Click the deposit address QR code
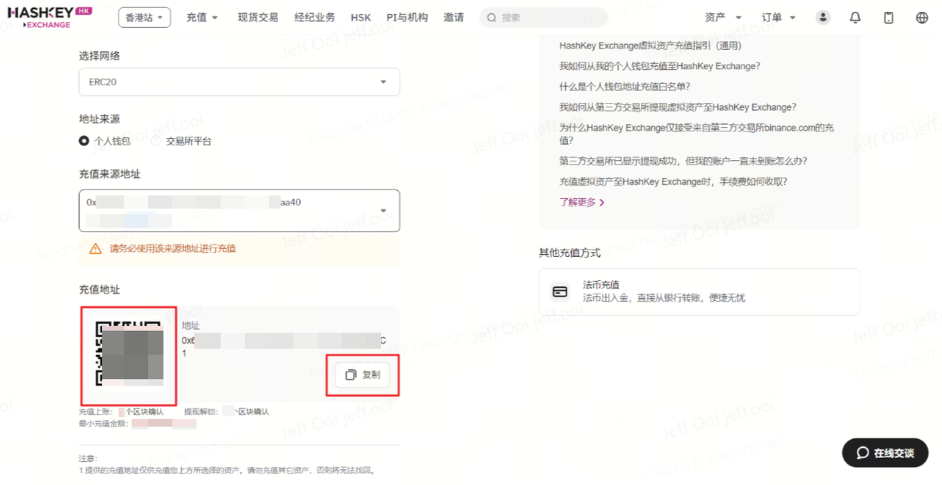Viewport: 942px width, 485px height. click(x=129, y=353)
